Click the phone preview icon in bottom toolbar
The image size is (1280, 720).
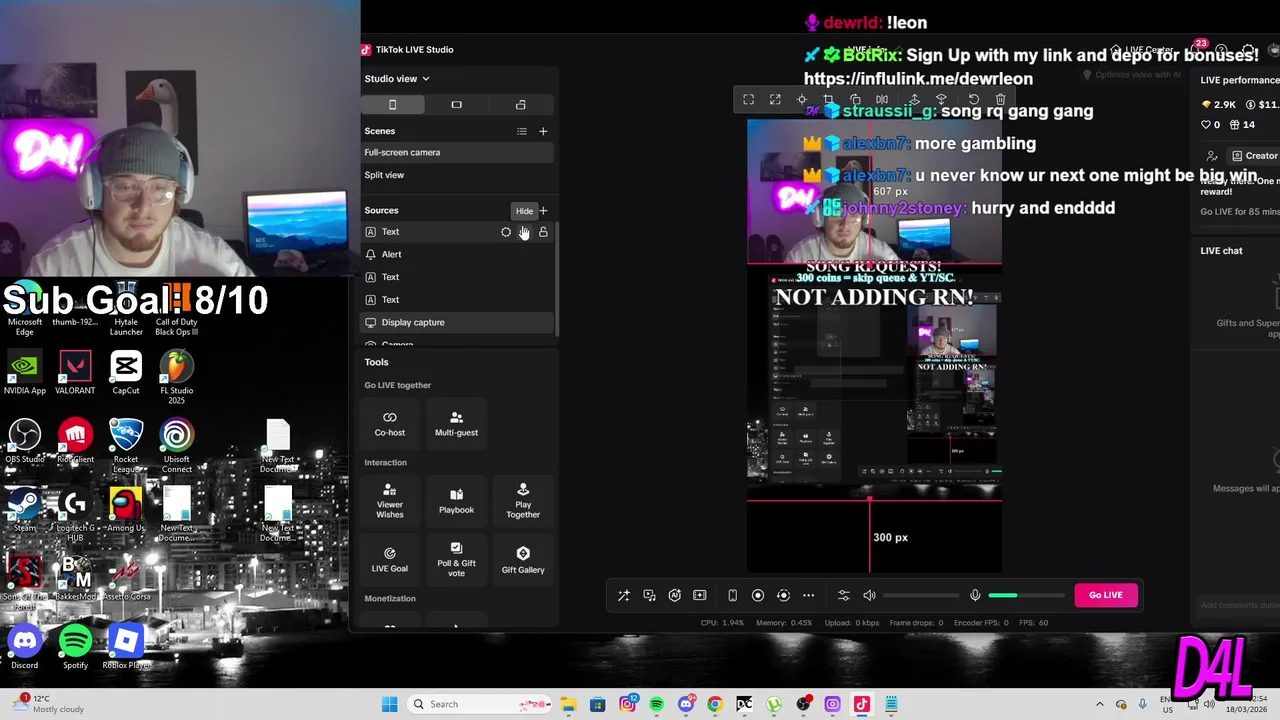pos(732,596)
